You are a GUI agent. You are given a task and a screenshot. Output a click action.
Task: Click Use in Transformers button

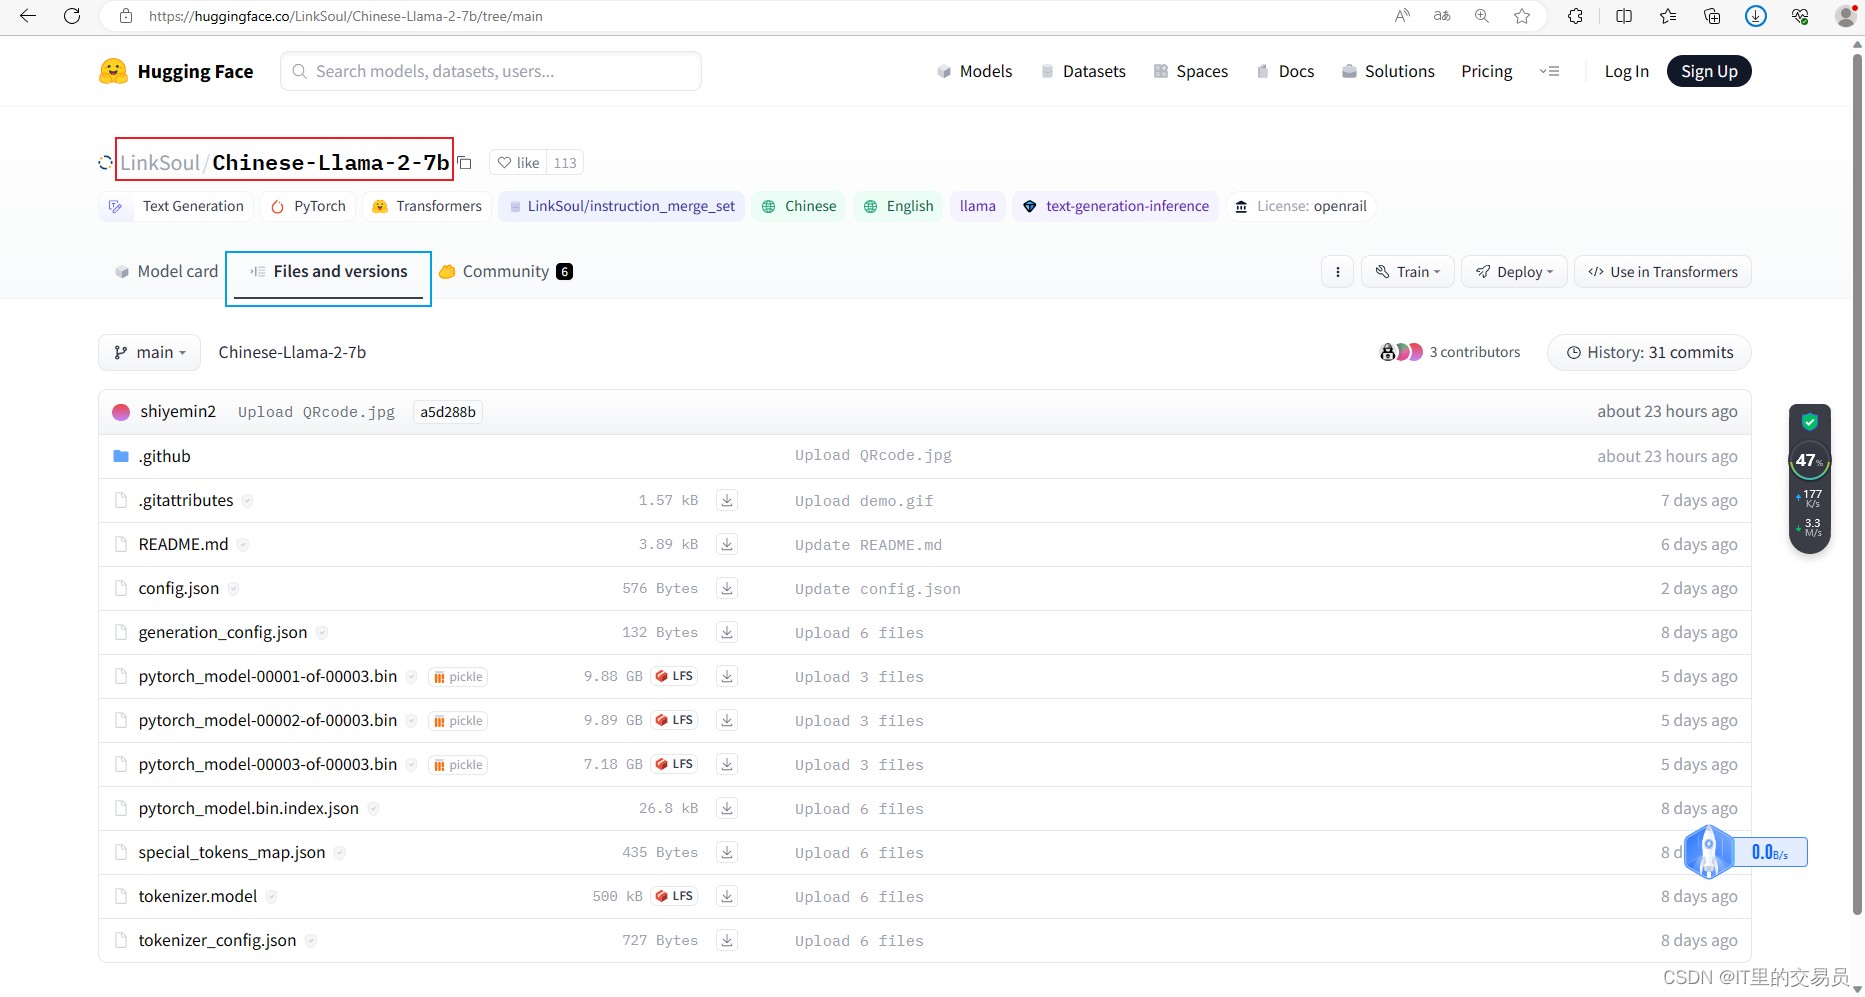coord(1663,272)
